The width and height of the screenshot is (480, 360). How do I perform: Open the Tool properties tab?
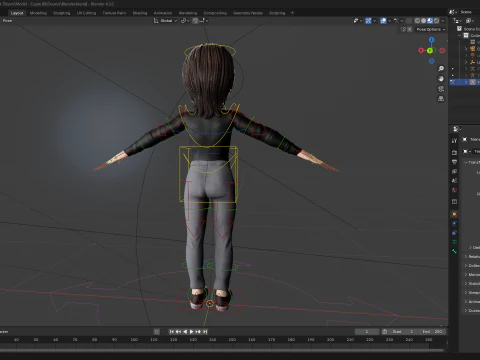(454, 141)
